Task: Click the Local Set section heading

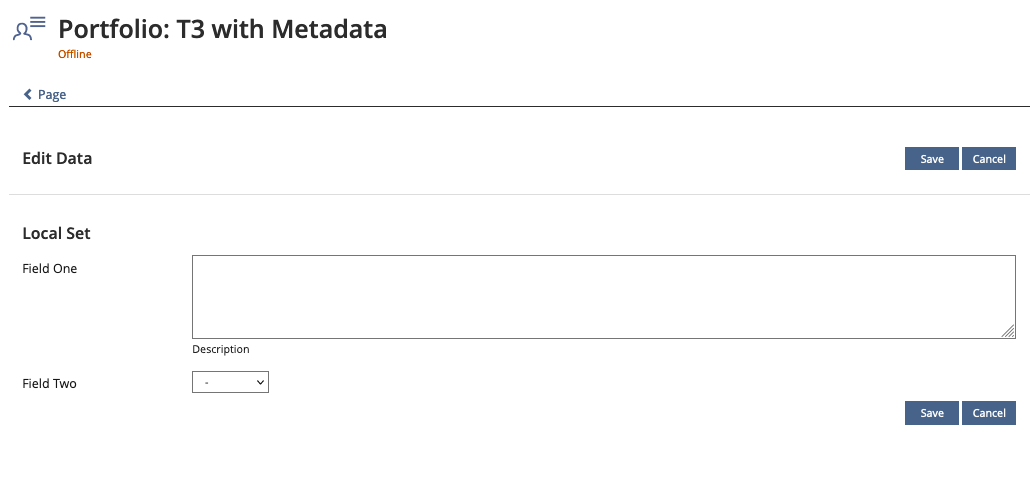Action: [56, 233]
